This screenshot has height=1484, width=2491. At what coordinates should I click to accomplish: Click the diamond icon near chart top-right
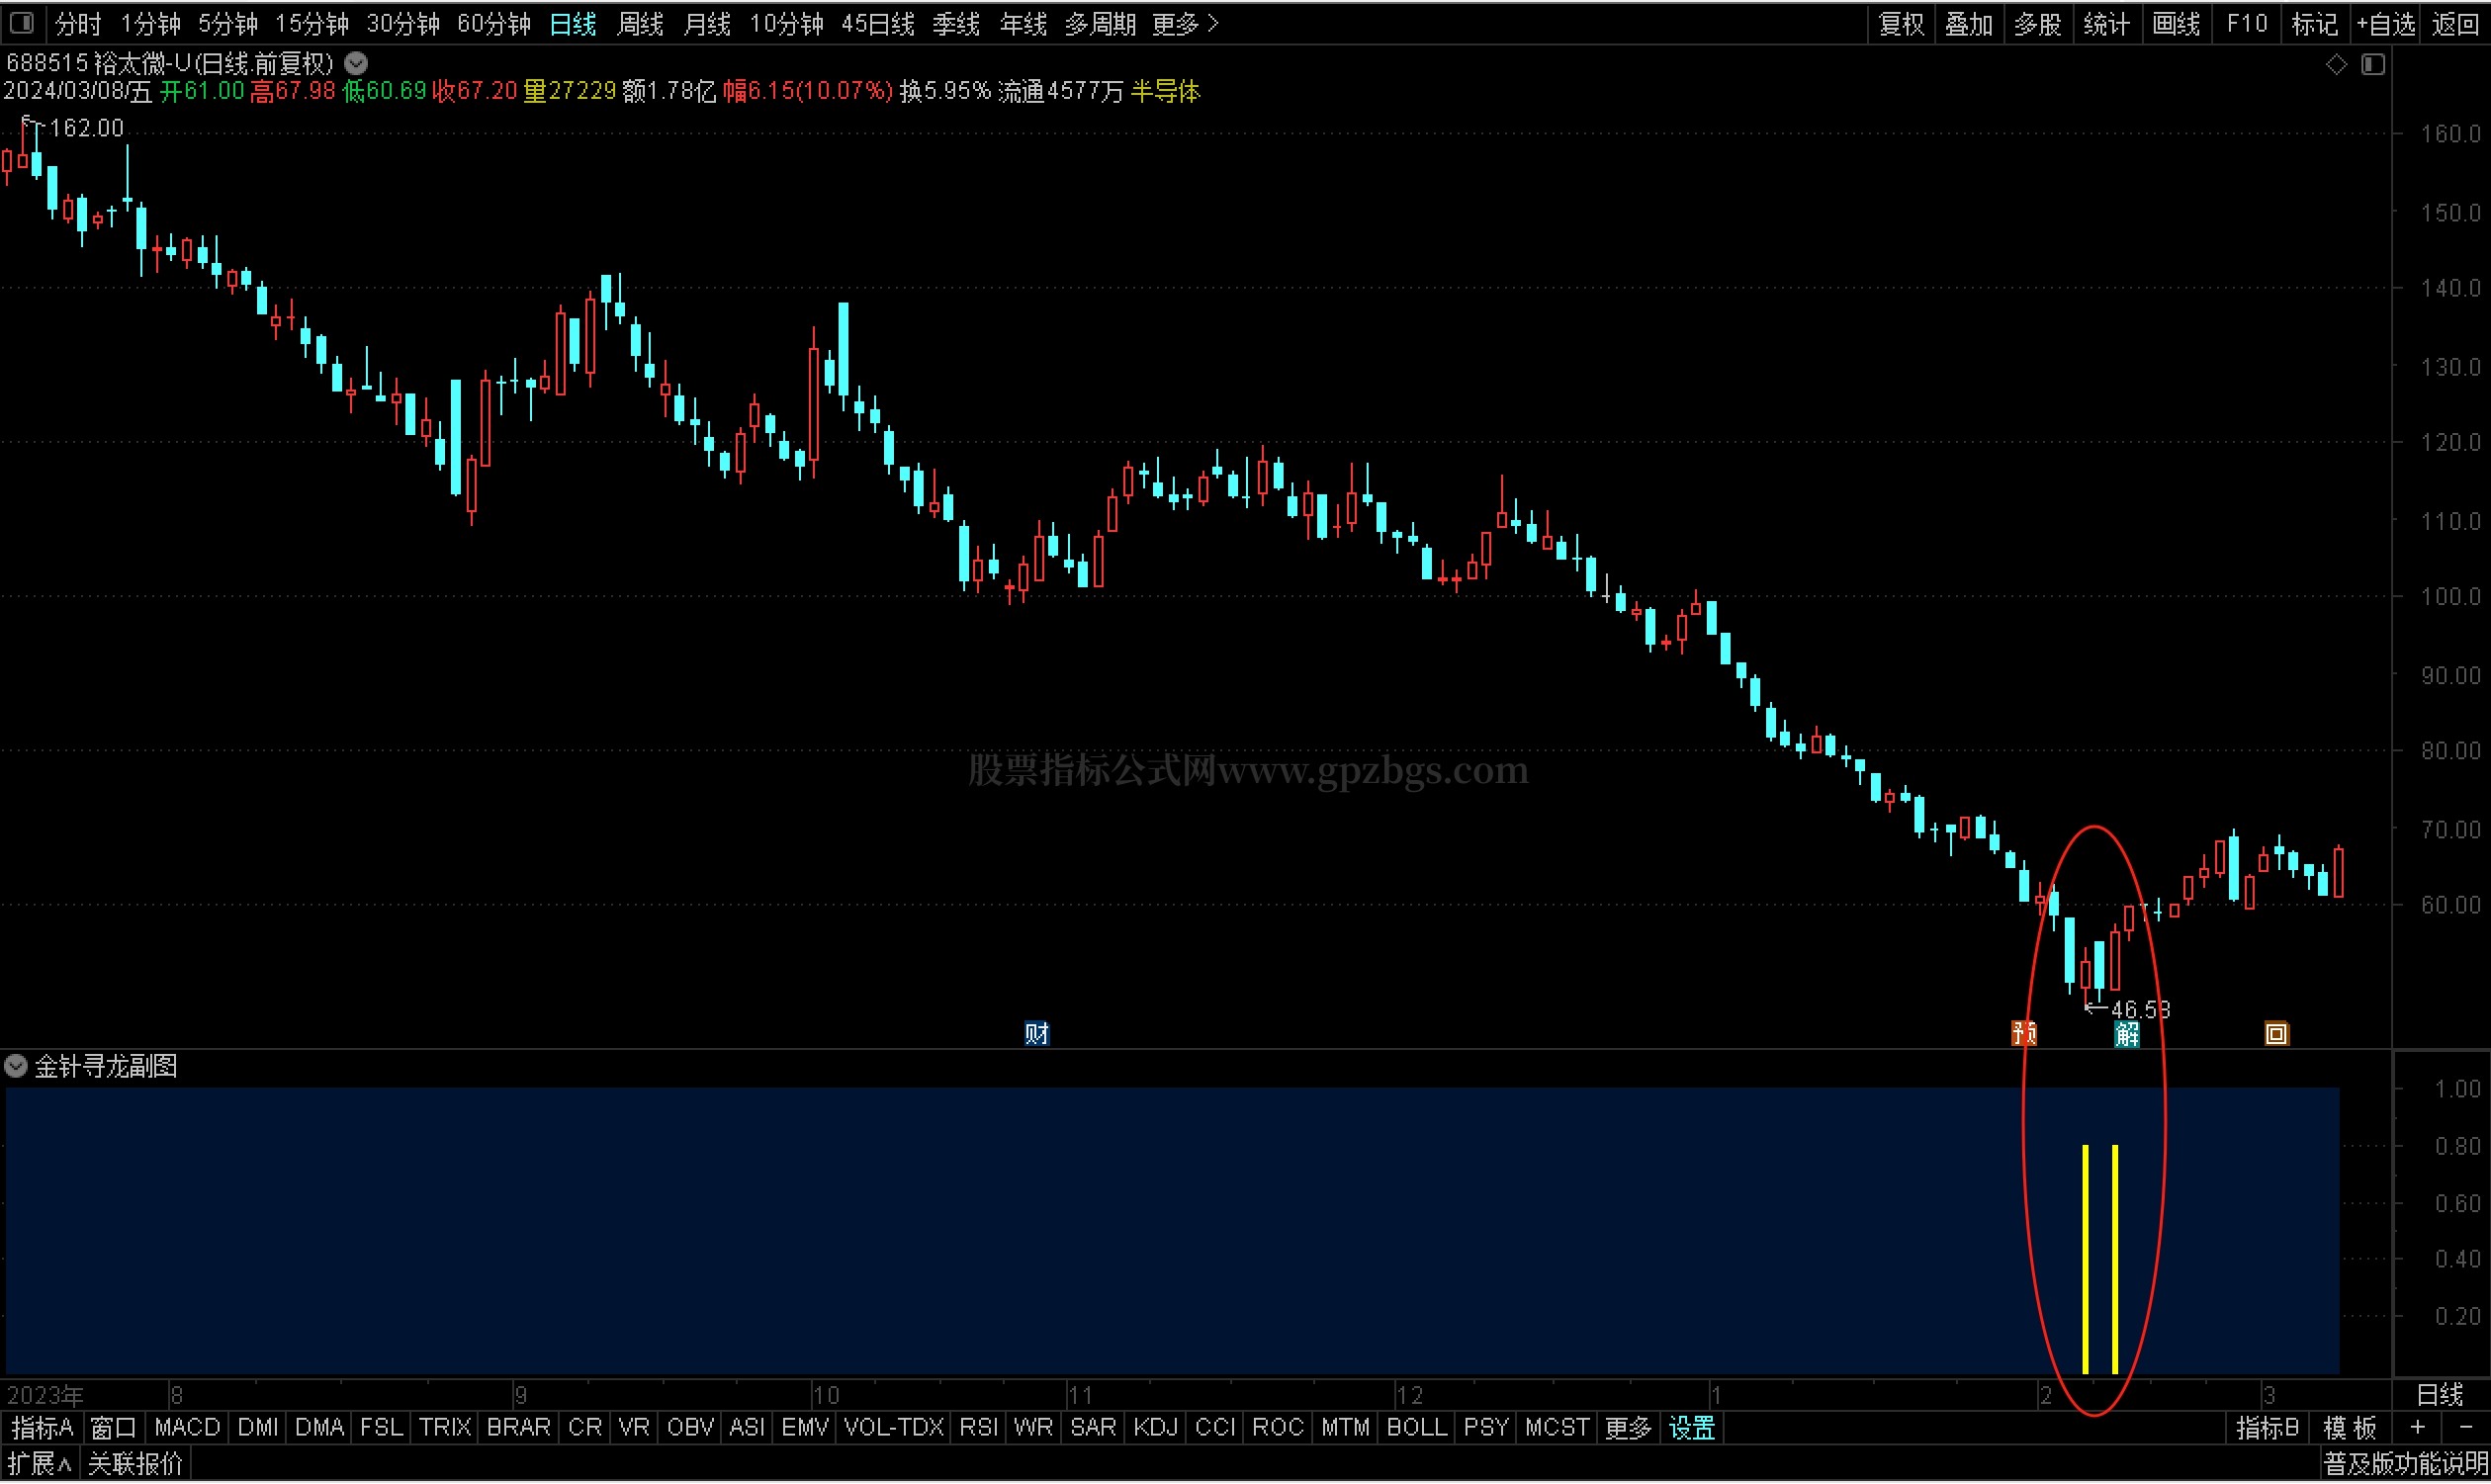tap(2336, 64)
